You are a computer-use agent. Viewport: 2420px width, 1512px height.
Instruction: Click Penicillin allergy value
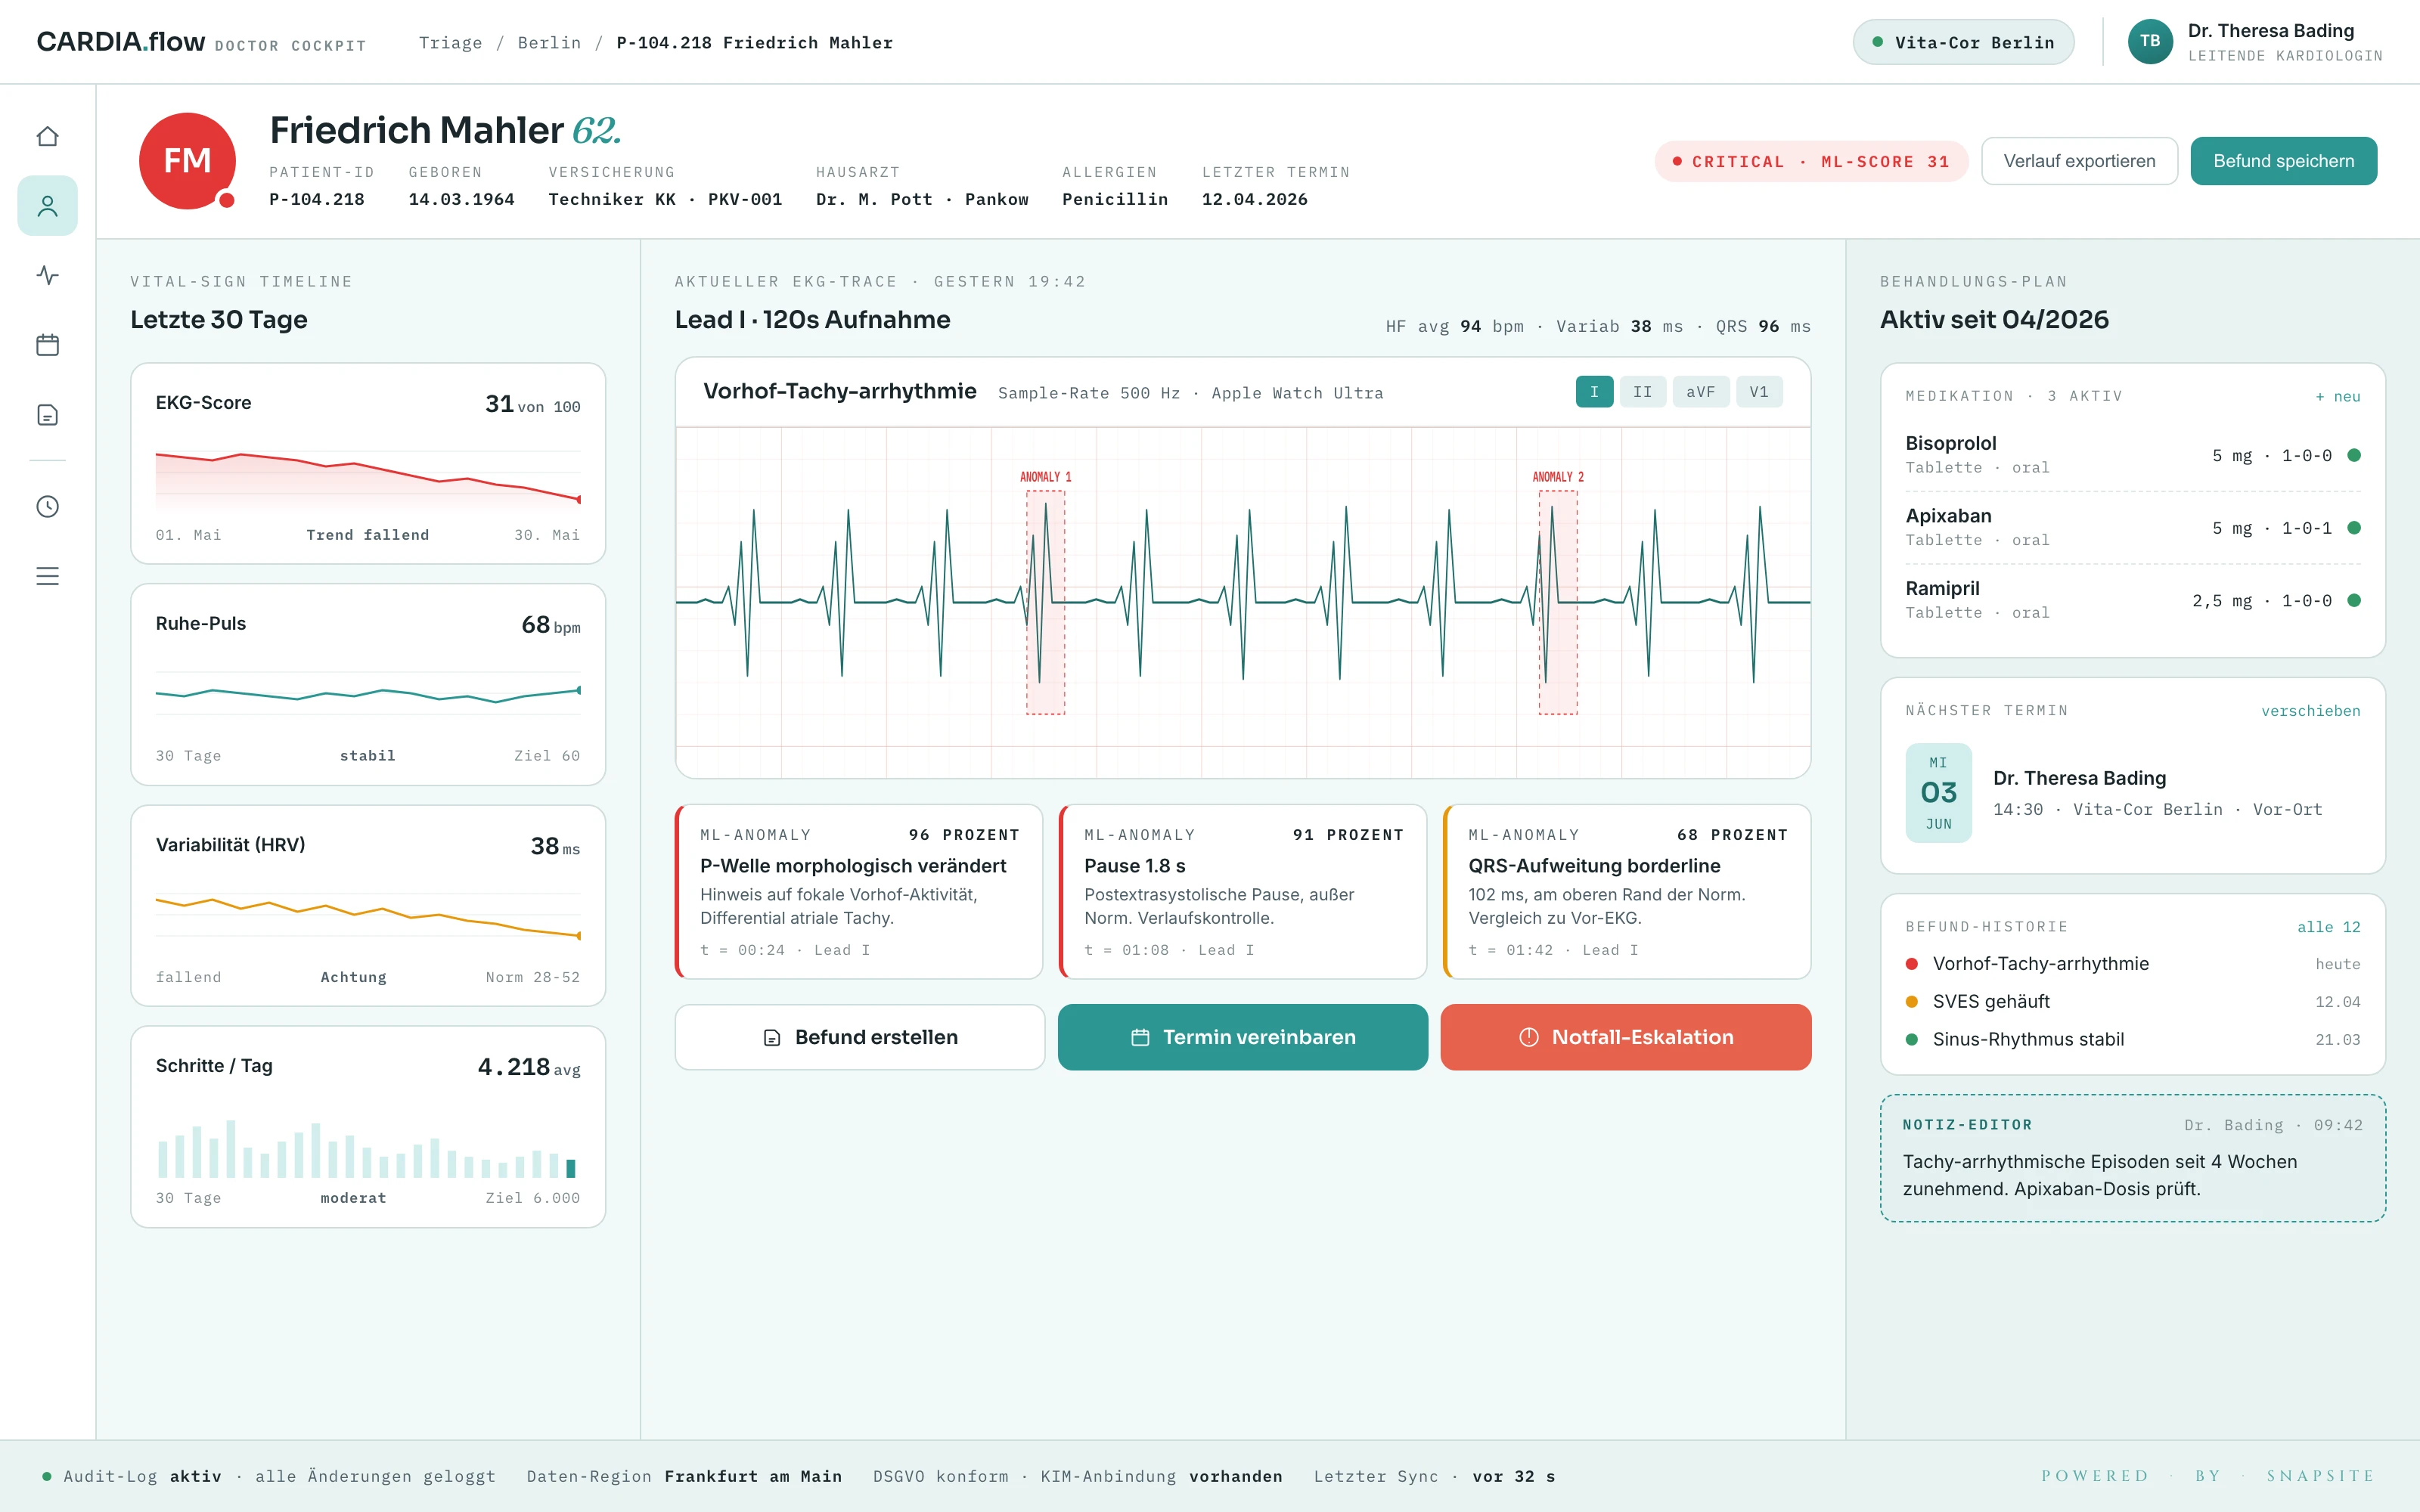[x=1115, y=199]
